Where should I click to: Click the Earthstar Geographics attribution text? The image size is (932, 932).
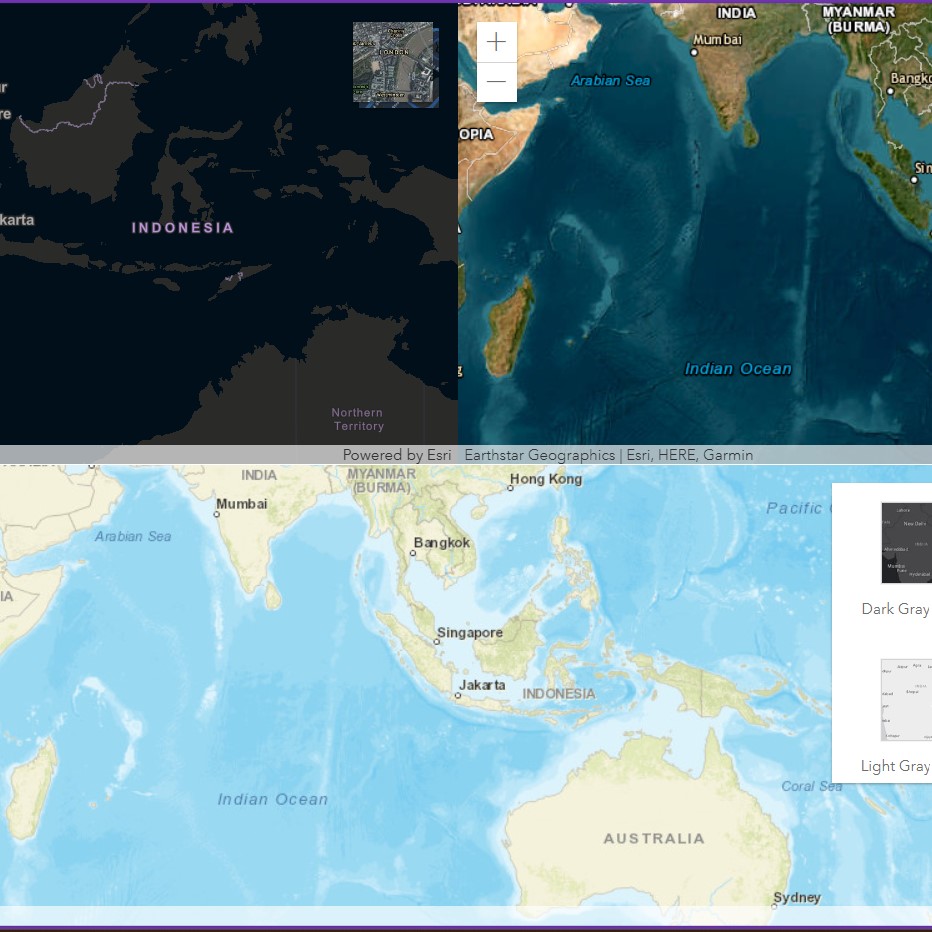pos(539,455)
